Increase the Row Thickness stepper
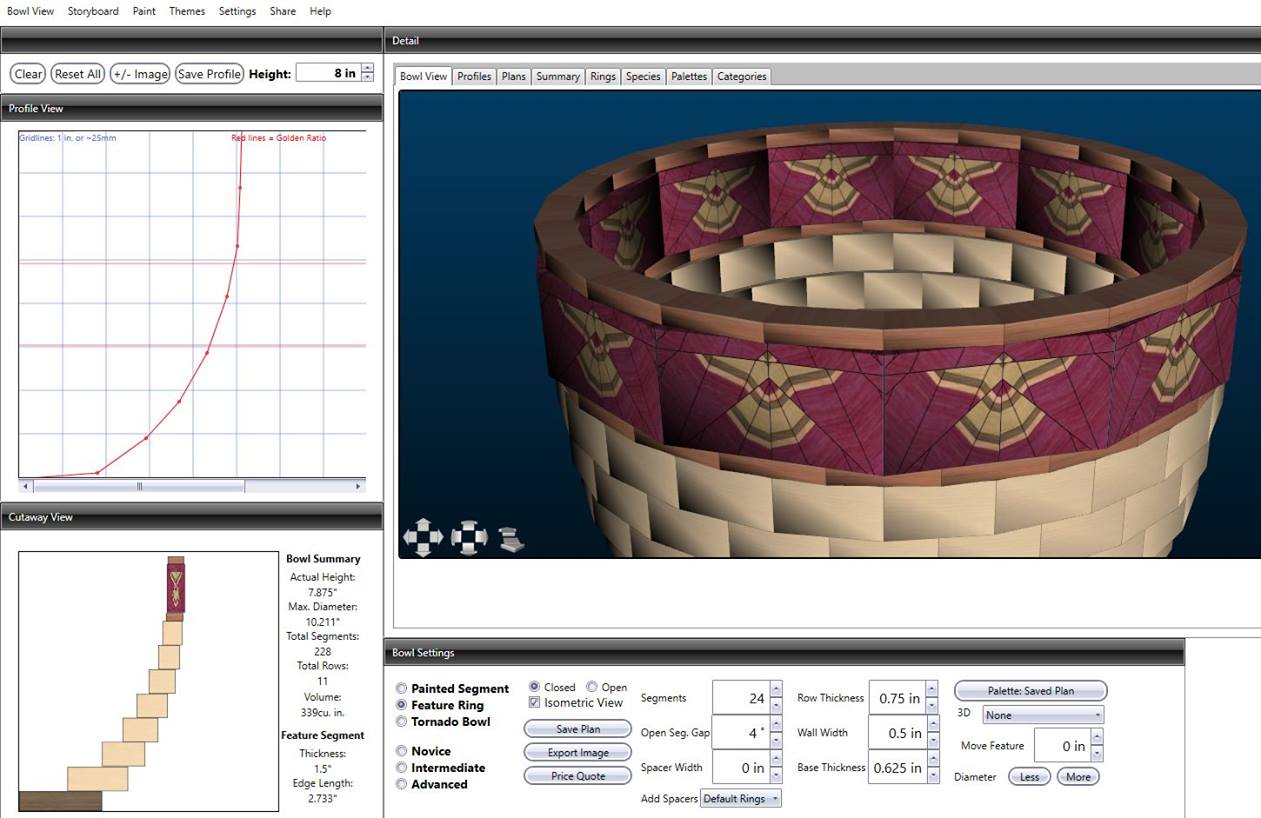The height and width of the screenshot is (818, 1261). [932, 689]
